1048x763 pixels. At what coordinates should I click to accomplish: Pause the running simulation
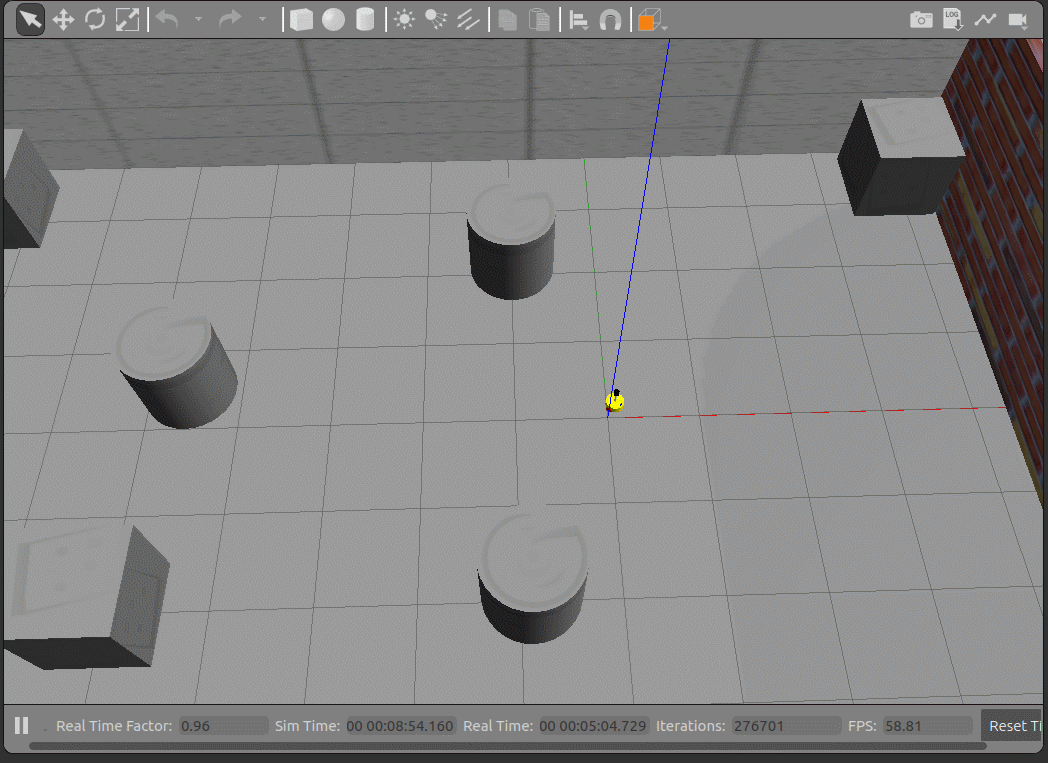21,726
